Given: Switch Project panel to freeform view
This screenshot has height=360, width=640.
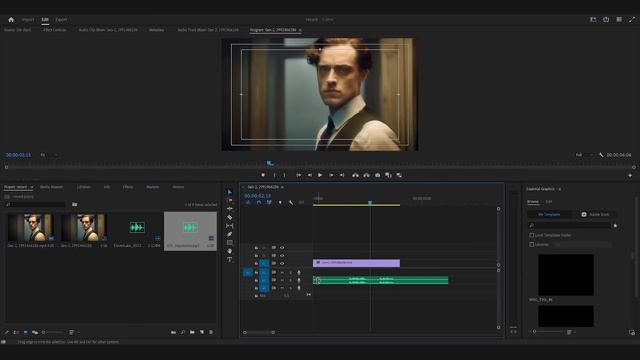Looking at the screenshot, I should (x=35, y=332).
